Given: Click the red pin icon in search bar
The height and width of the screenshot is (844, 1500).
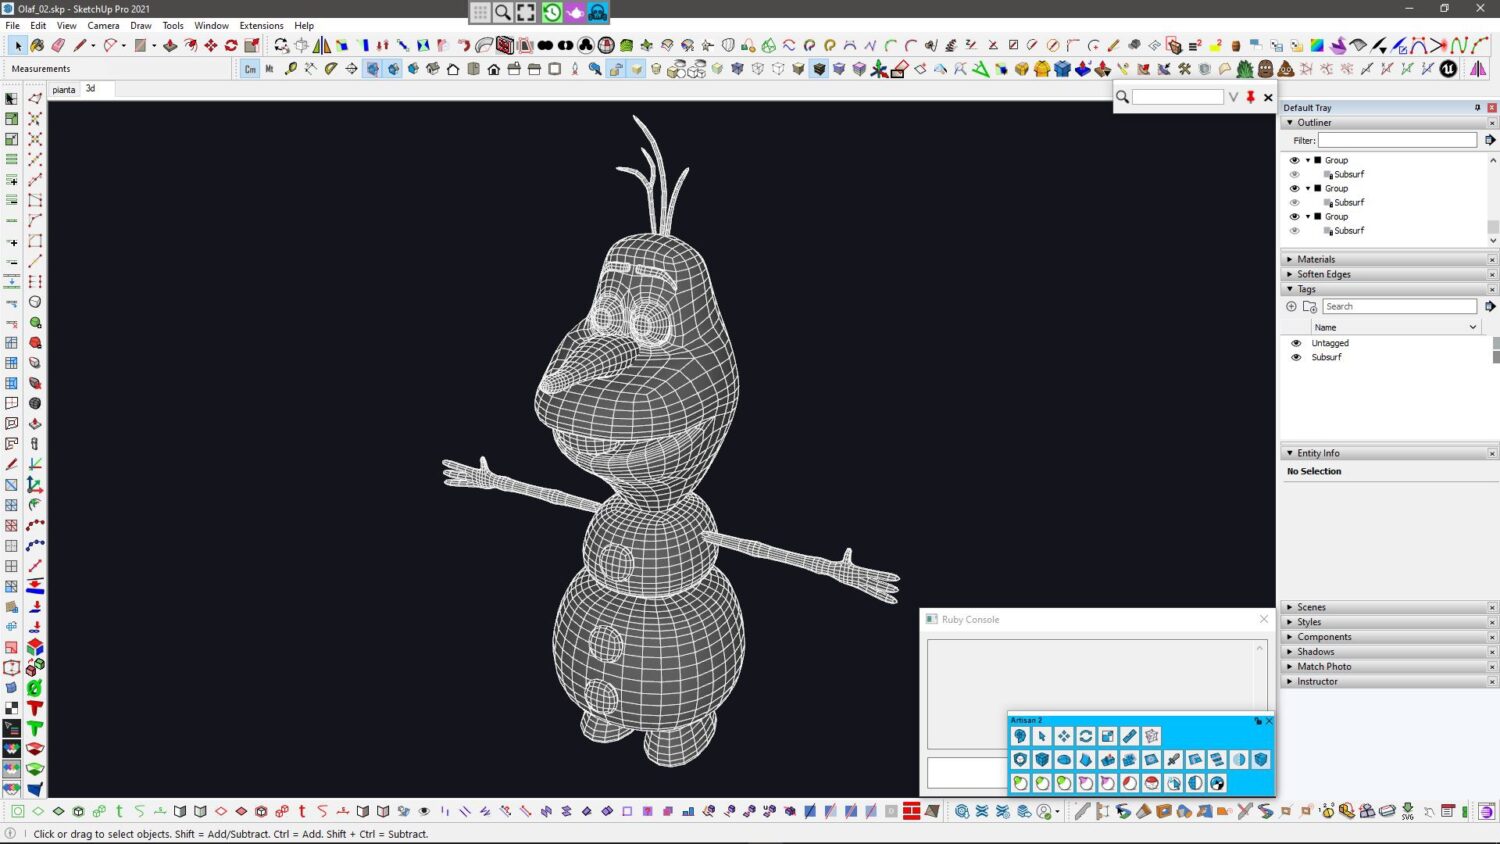Looking at the screenshot, I should [x=1250, y=97].
